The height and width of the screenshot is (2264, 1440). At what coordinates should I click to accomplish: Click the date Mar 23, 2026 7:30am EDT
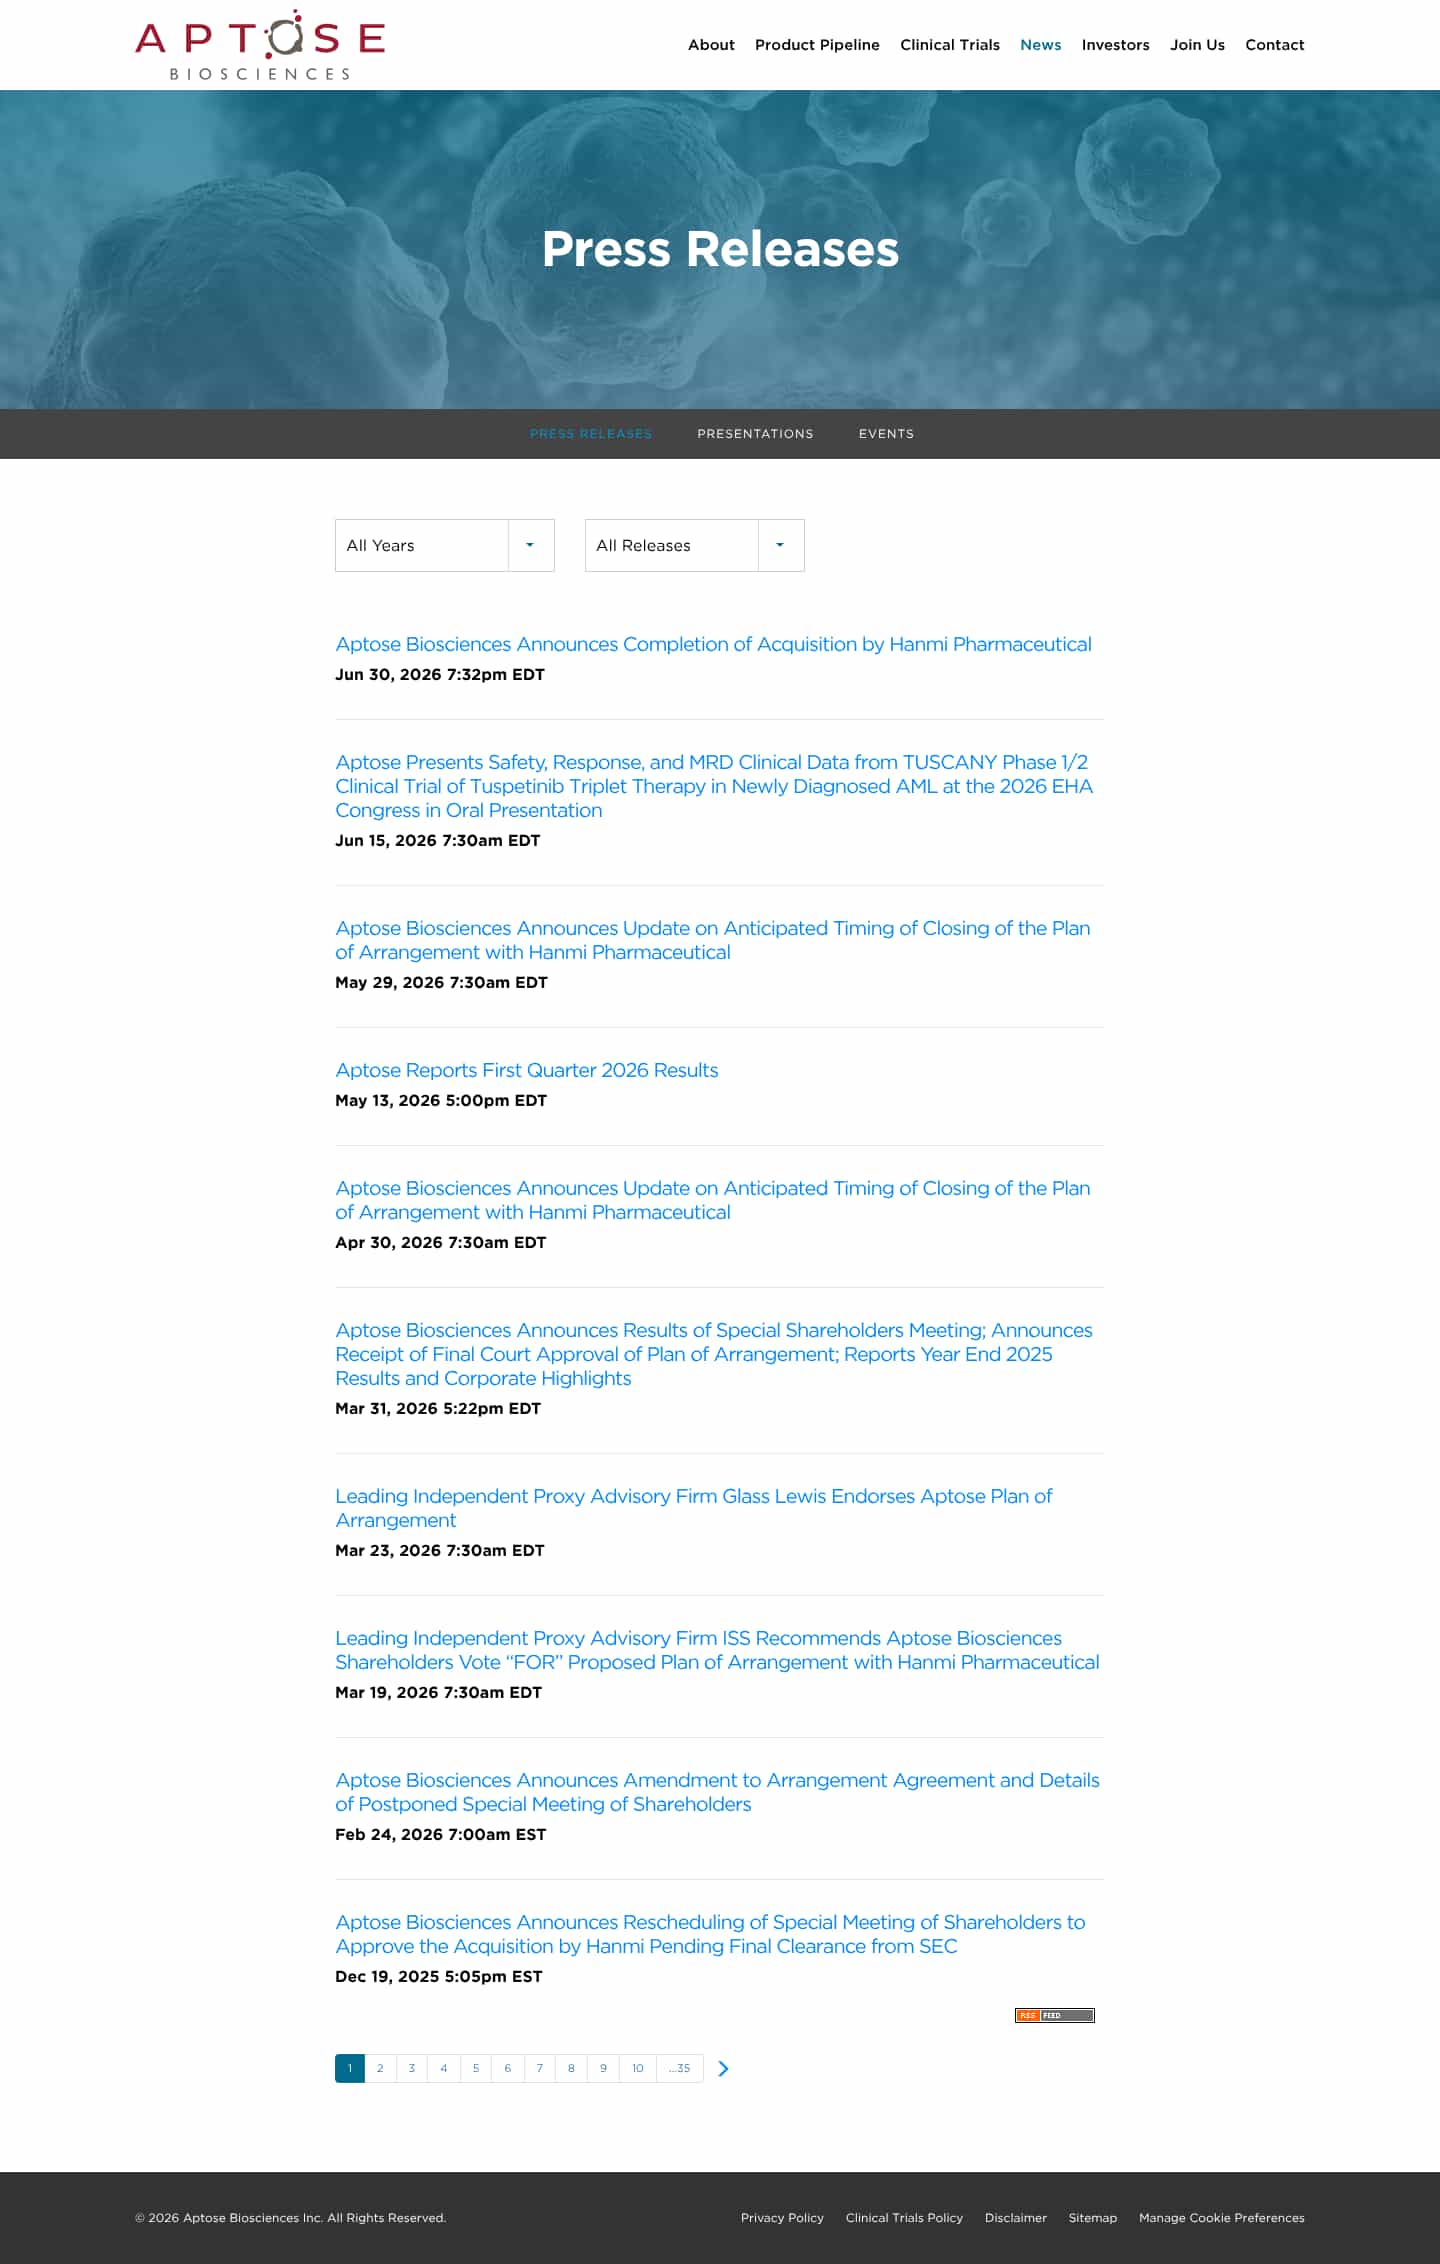click(440, 1551)
